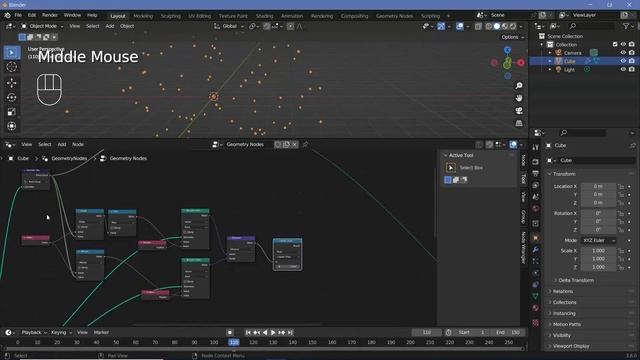Open the viewport Object menu
The width and height of the screenshot is (640, 360).
point(127,26)
